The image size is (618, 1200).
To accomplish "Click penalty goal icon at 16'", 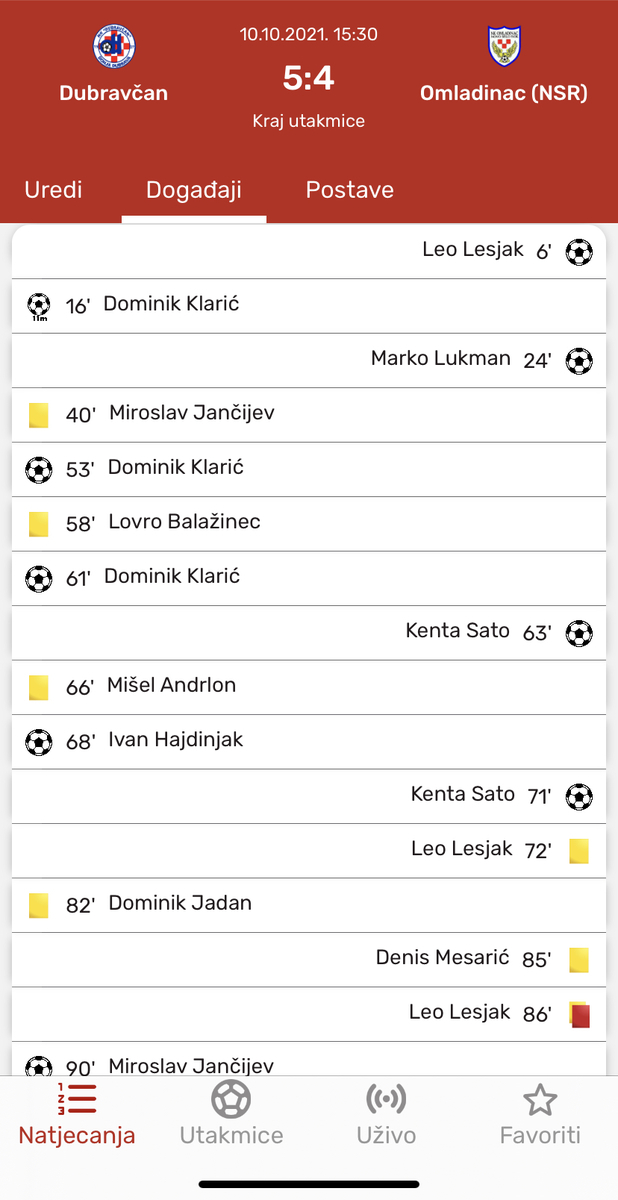I will click(39, 305).
